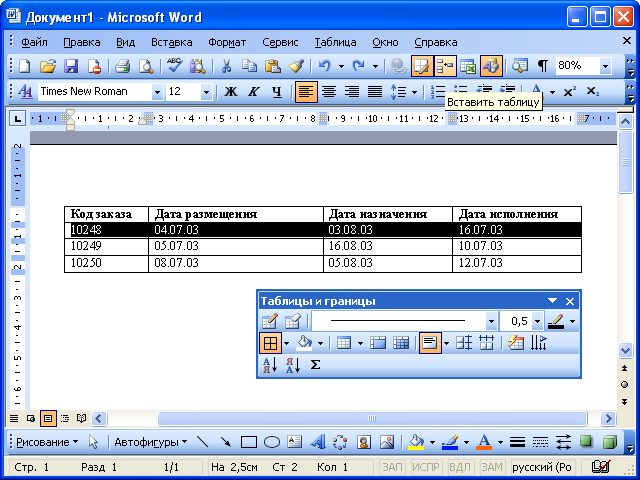Open the Файл menu
This screenshot has width=640, height=480.
34,42
